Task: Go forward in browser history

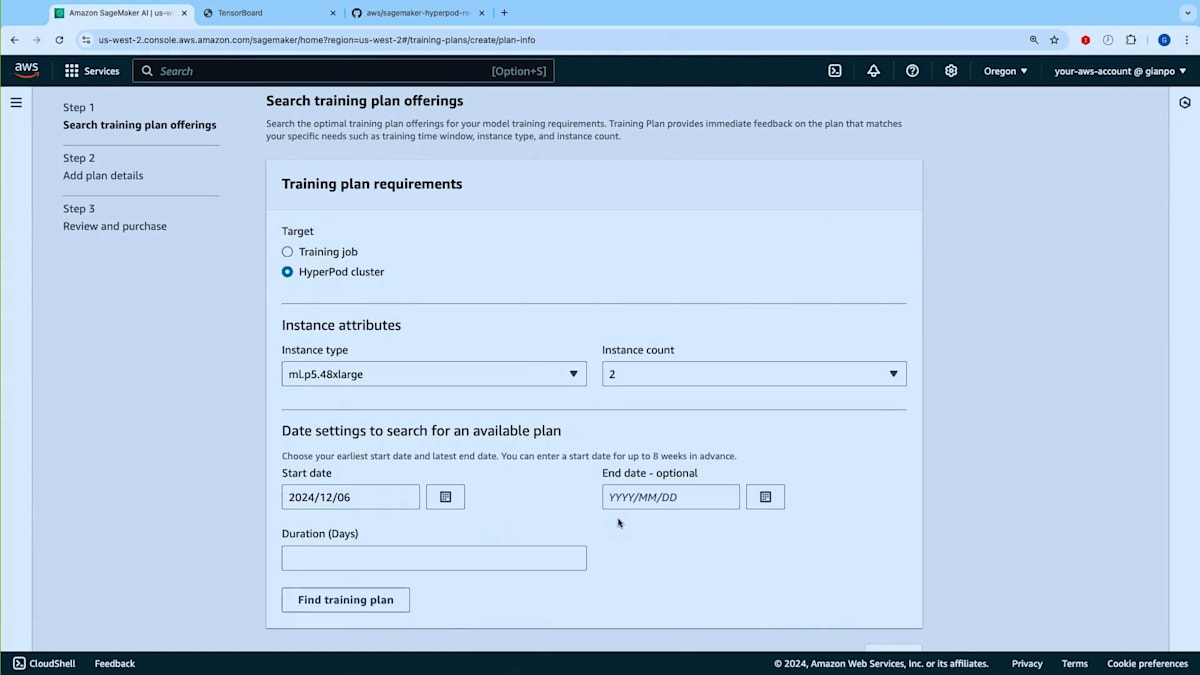Action: click(37, 40)
